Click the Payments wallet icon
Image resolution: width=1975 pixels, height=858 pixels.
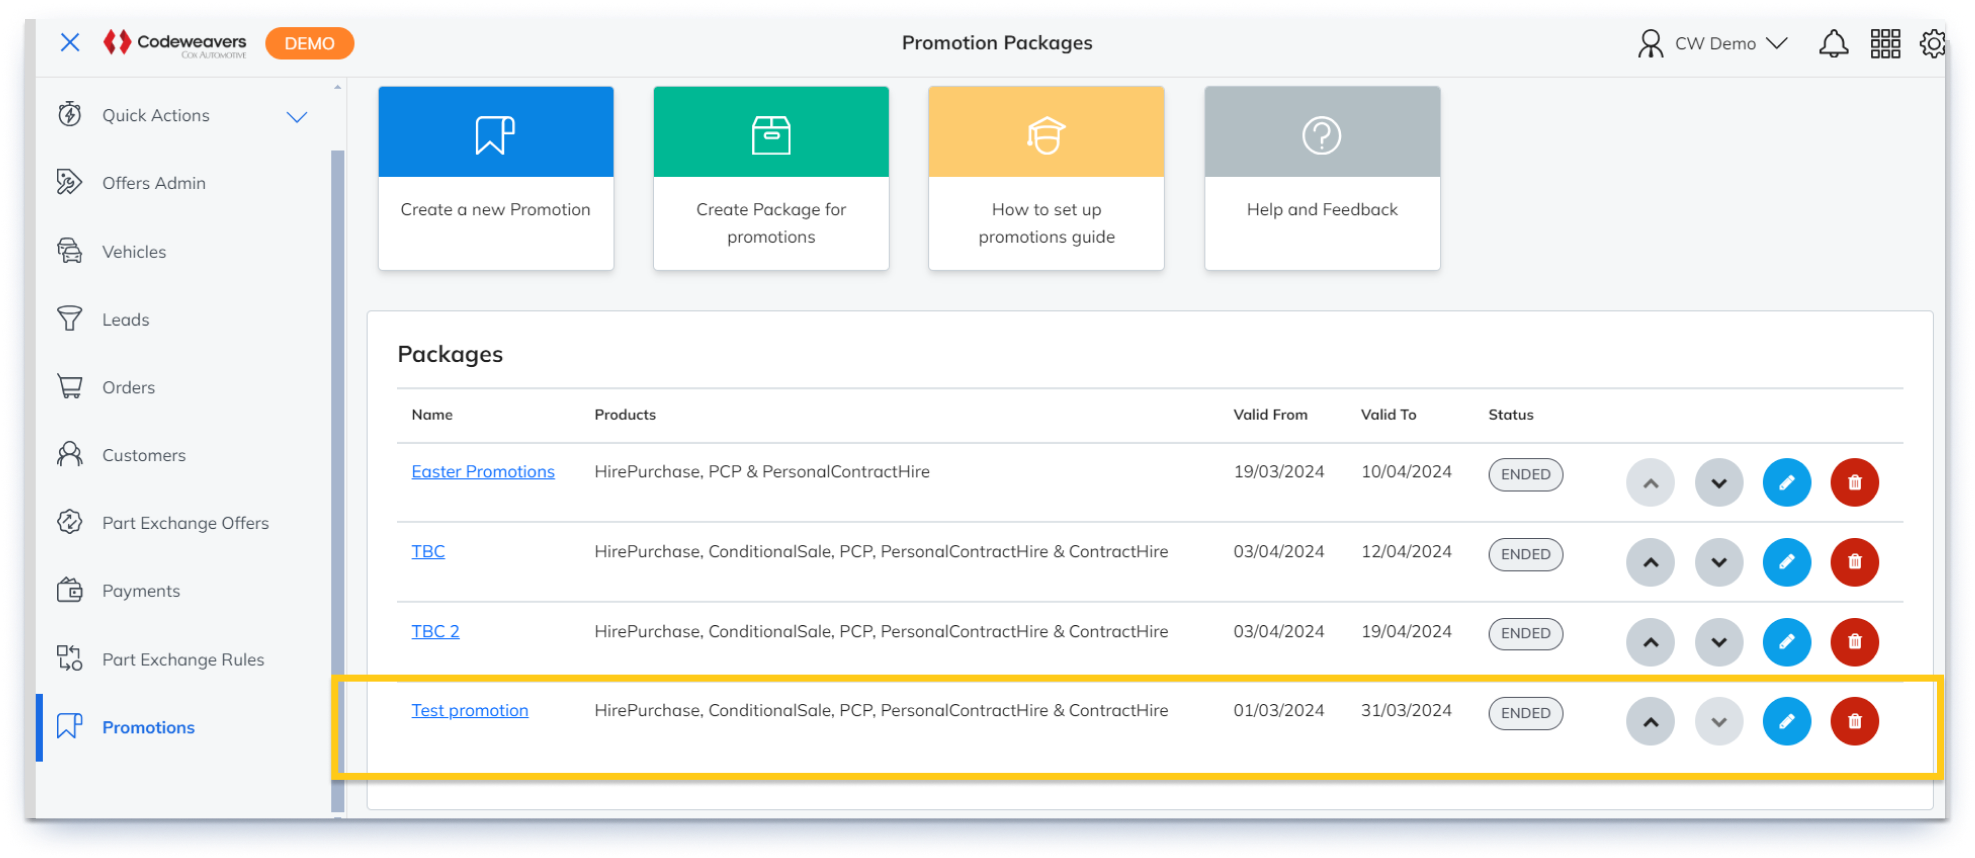click(x=69, y=590)
